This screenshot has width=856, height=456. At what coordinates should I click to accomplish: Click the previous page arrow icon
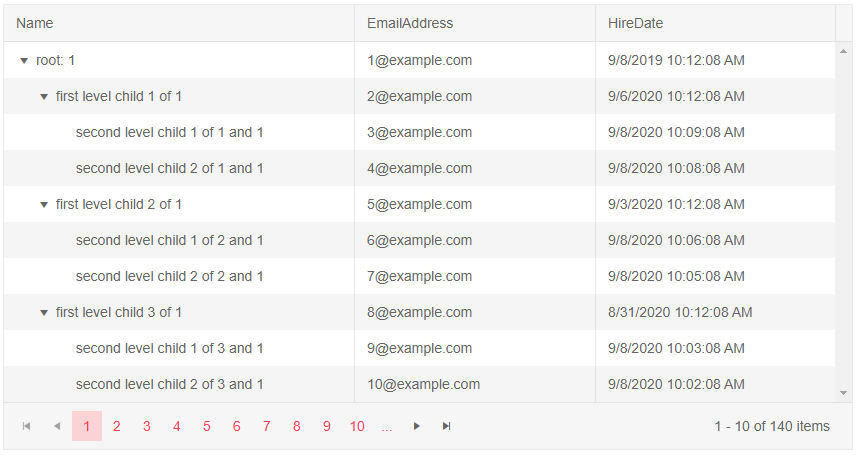pos(57,426)
